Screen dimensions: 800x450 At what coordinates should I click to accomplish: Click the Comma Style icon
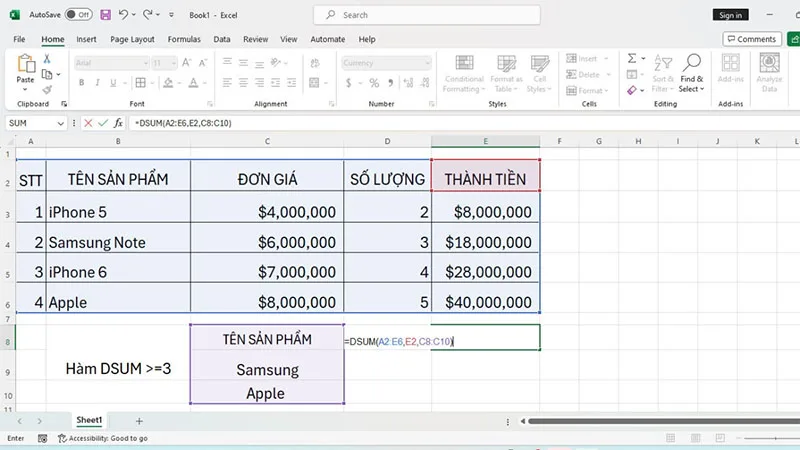[x=390, y=83]
